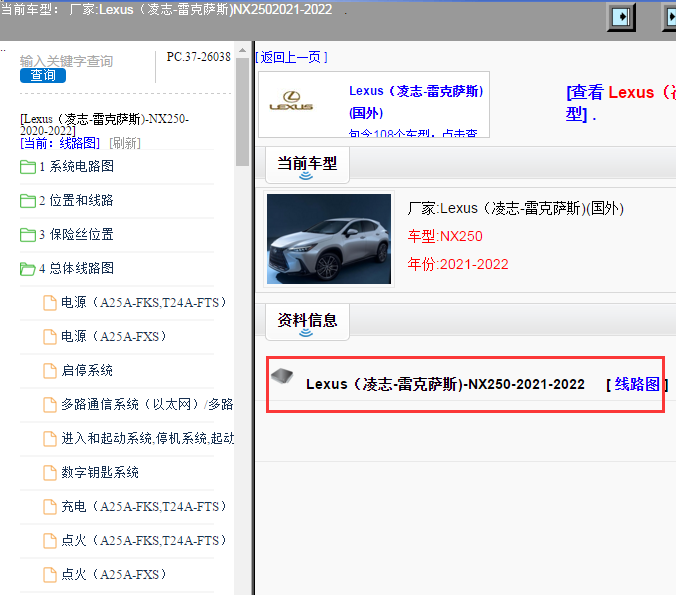This screenshot has width=676, height=595.
Task: Click the first arrow button in header
Action: [x=621, y=17]
